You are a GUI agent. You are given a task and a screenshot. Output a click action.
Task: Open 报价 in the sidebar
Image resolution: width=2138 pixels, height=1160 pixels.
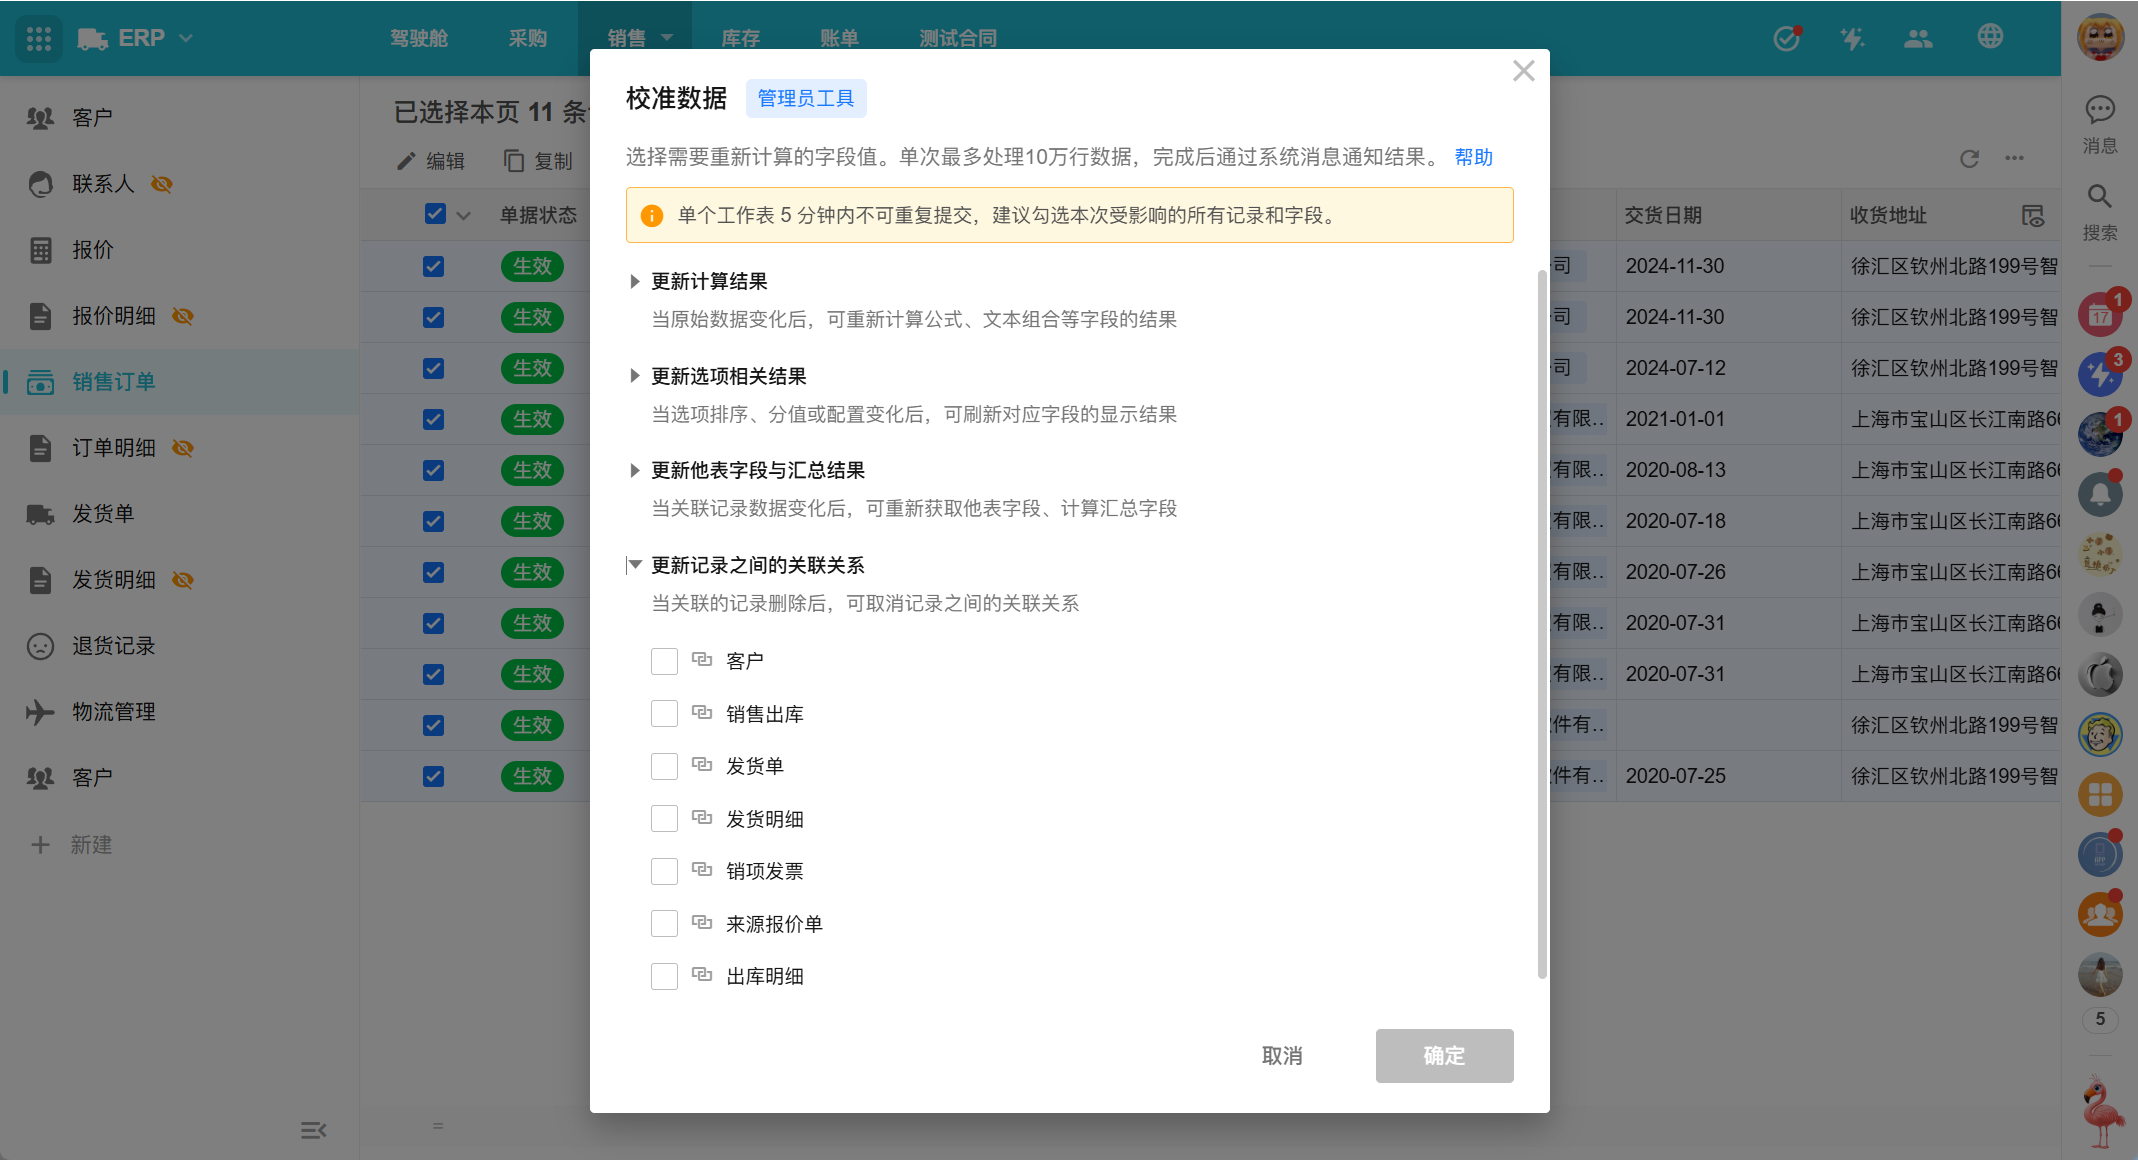point(180,250)
